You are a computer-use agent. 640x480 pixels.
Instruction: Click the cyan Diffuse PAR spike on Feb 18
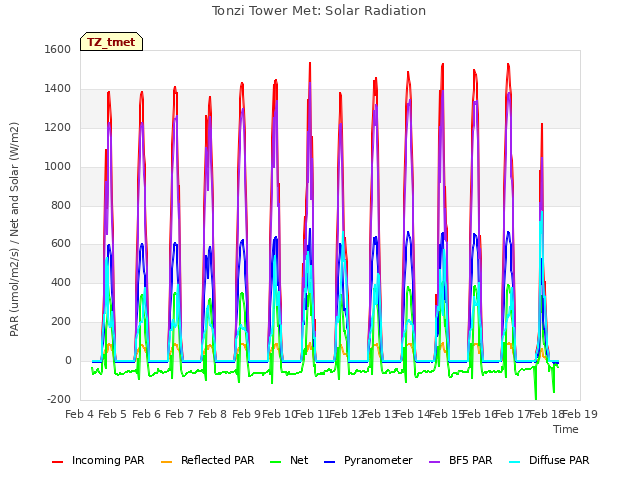point(542,212)
